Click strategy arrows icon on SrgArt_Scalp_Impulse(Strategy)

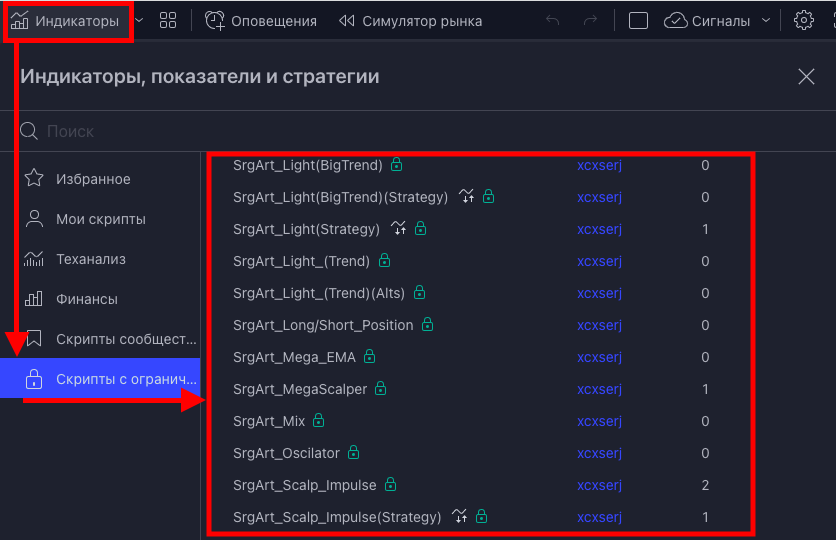click(459, 517)
